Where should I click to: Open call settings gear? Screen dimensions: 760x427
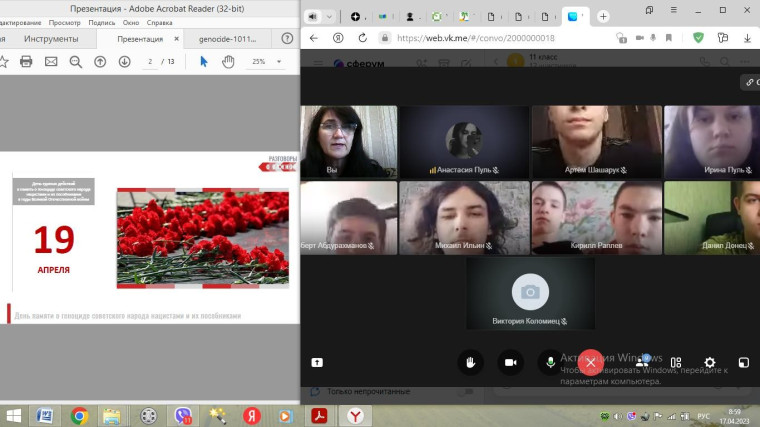coord(710,363)
